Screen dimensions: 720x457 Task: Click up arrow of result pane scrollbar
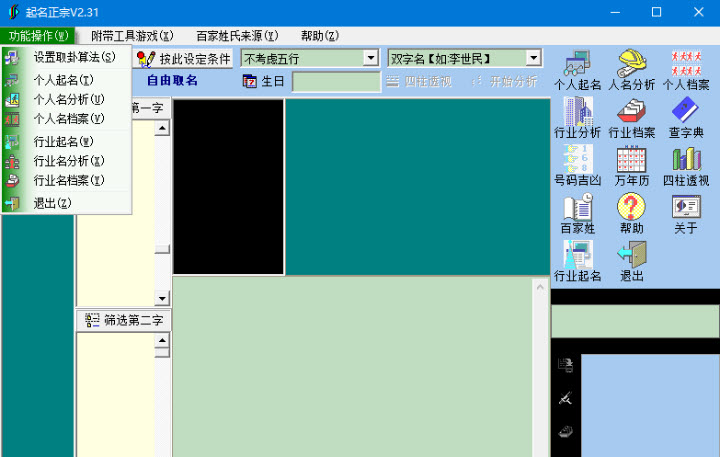(x=540, y=288)
